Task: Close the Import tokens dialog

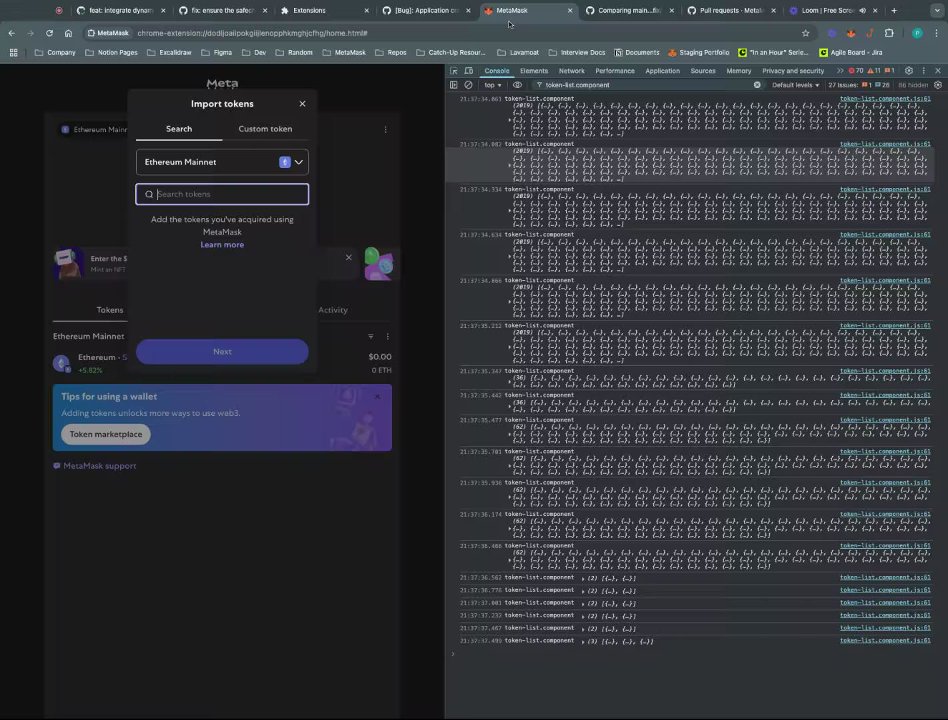Action: click(302, 104)
